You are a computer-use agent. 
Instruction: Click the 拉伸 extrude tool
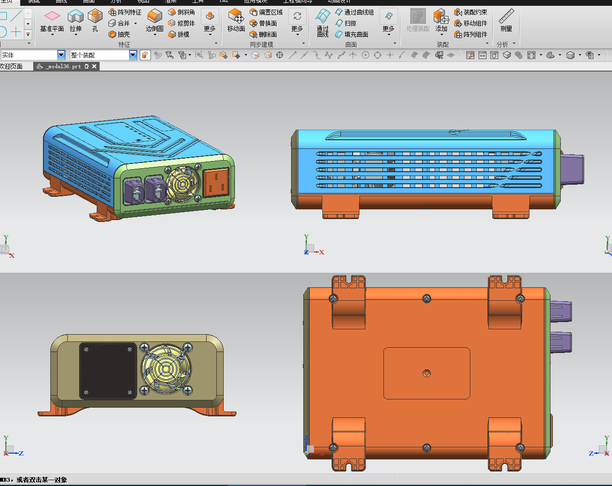point(76,21)
